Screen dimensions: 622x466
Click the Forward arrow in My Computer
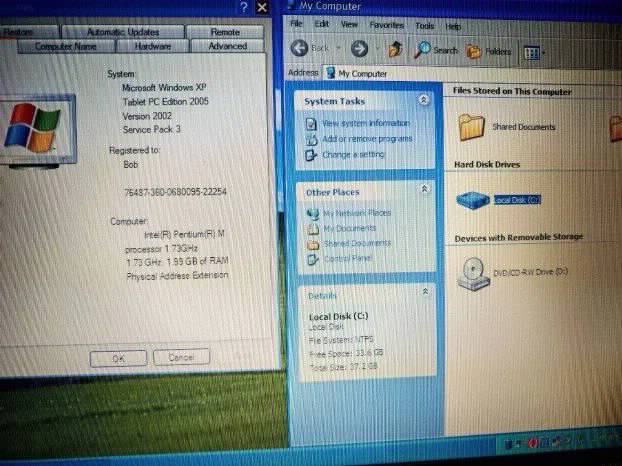point(359,49)
